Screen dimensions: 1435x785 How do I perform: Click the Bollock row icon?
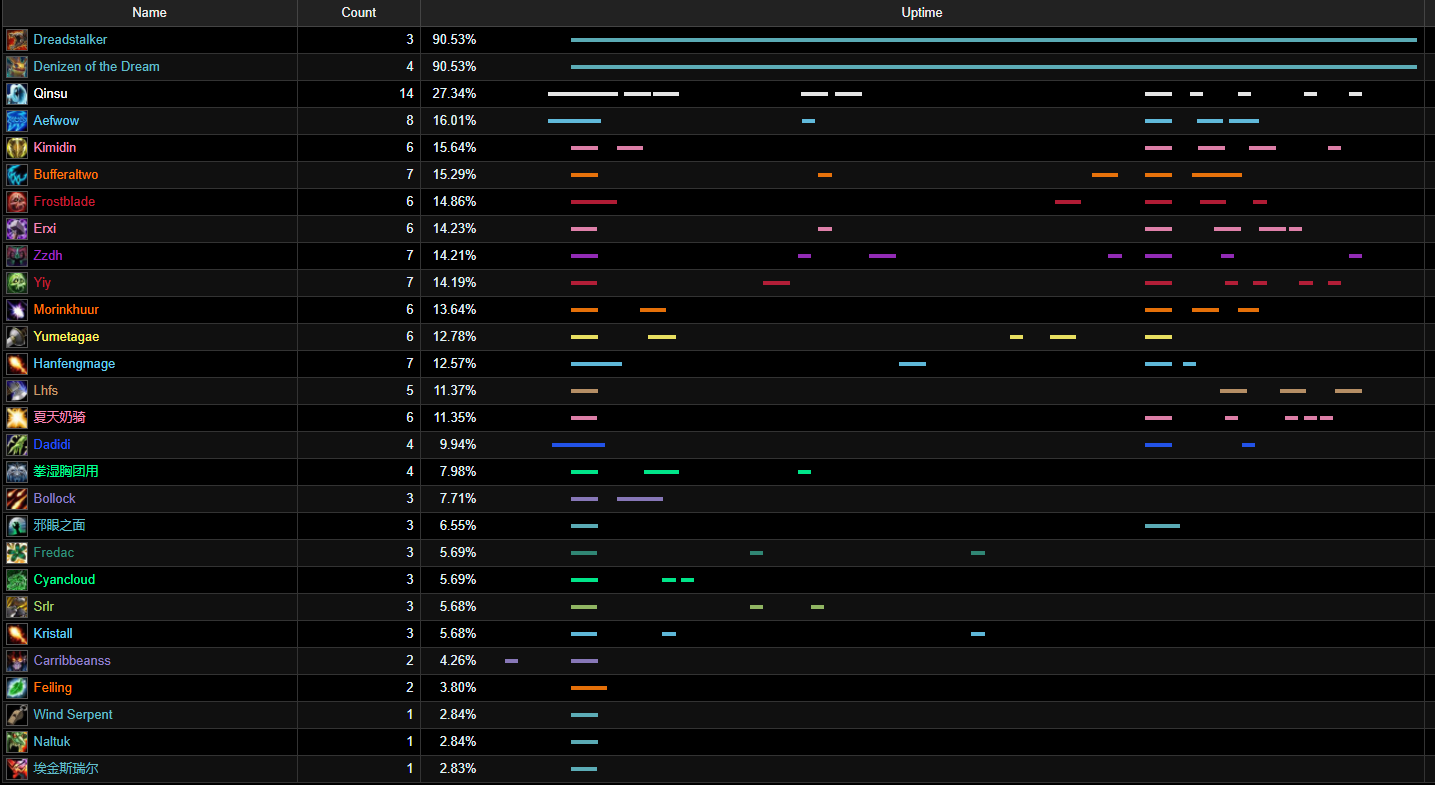pyautogui.click(x=17, y=499)
